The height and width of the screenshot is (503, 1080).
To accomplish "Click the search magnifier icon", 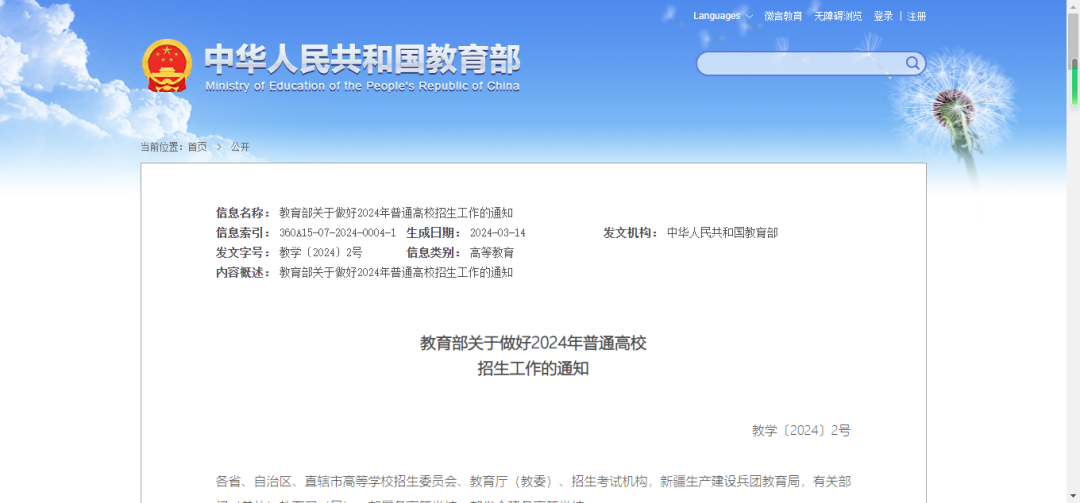I will point(912,63).
